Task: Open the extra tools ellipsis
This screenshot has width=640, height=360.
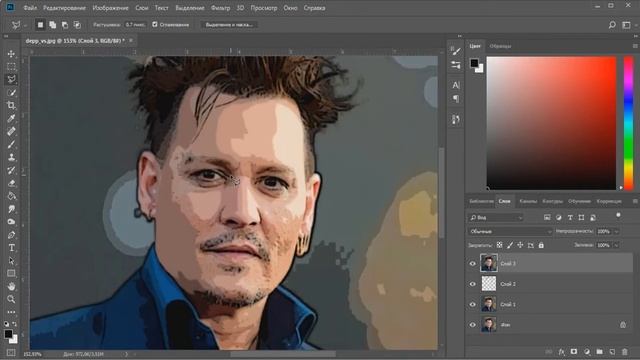Action: click(11, 312)
